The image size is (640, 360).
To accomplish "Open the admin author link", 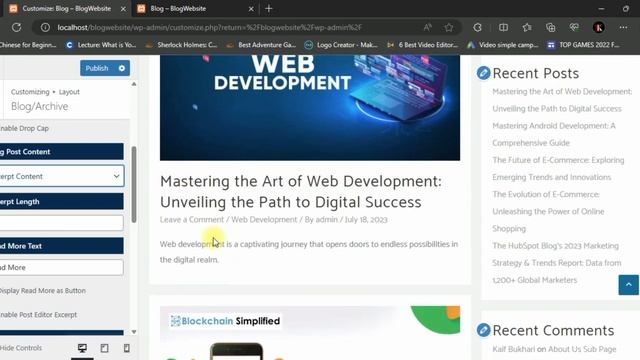I will click(327, 220).
